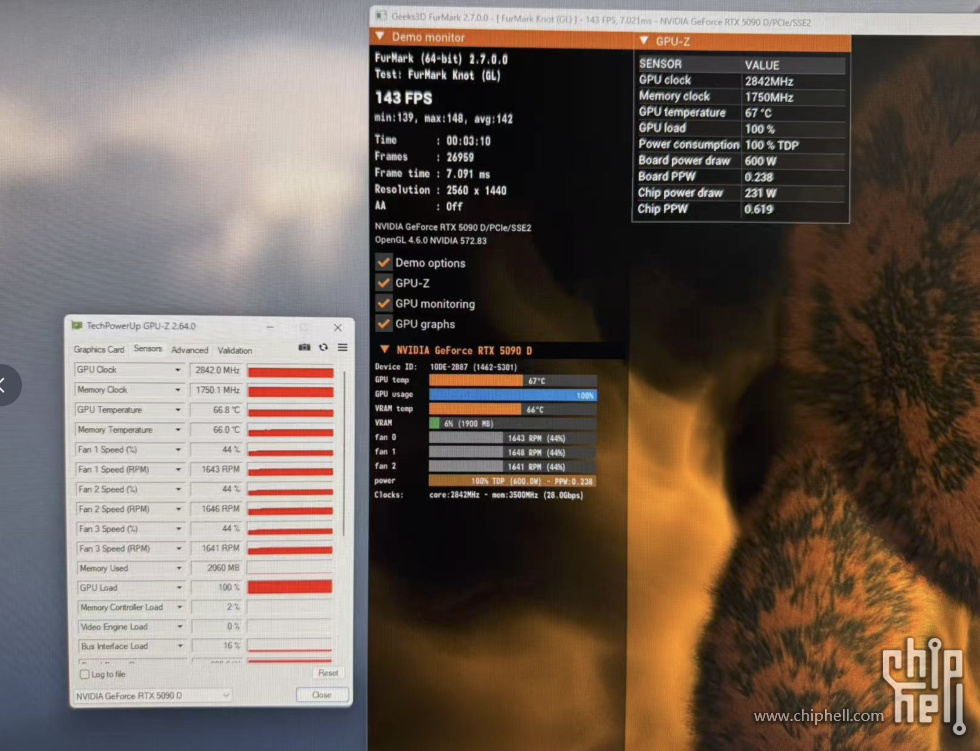Click the 2842.0 MHz GPU Clock value

pos(216,370)
